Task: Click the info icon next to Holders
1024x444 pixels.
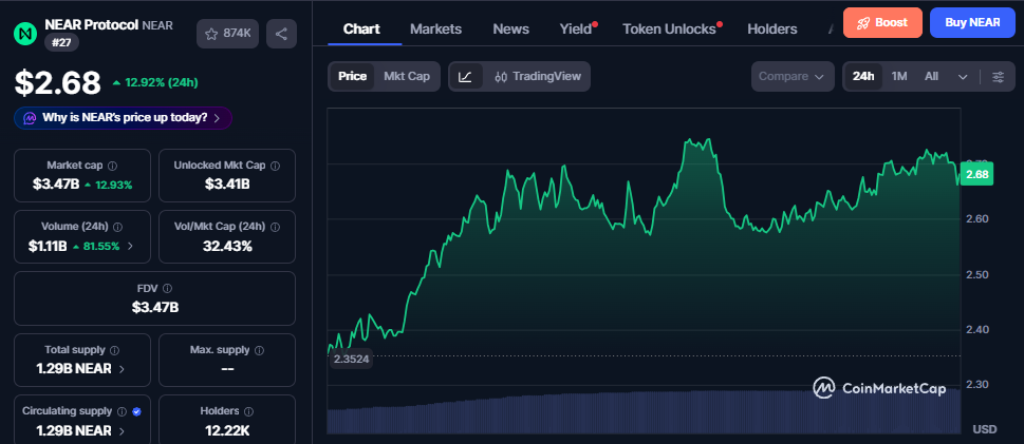Action: tap(249, 411)
